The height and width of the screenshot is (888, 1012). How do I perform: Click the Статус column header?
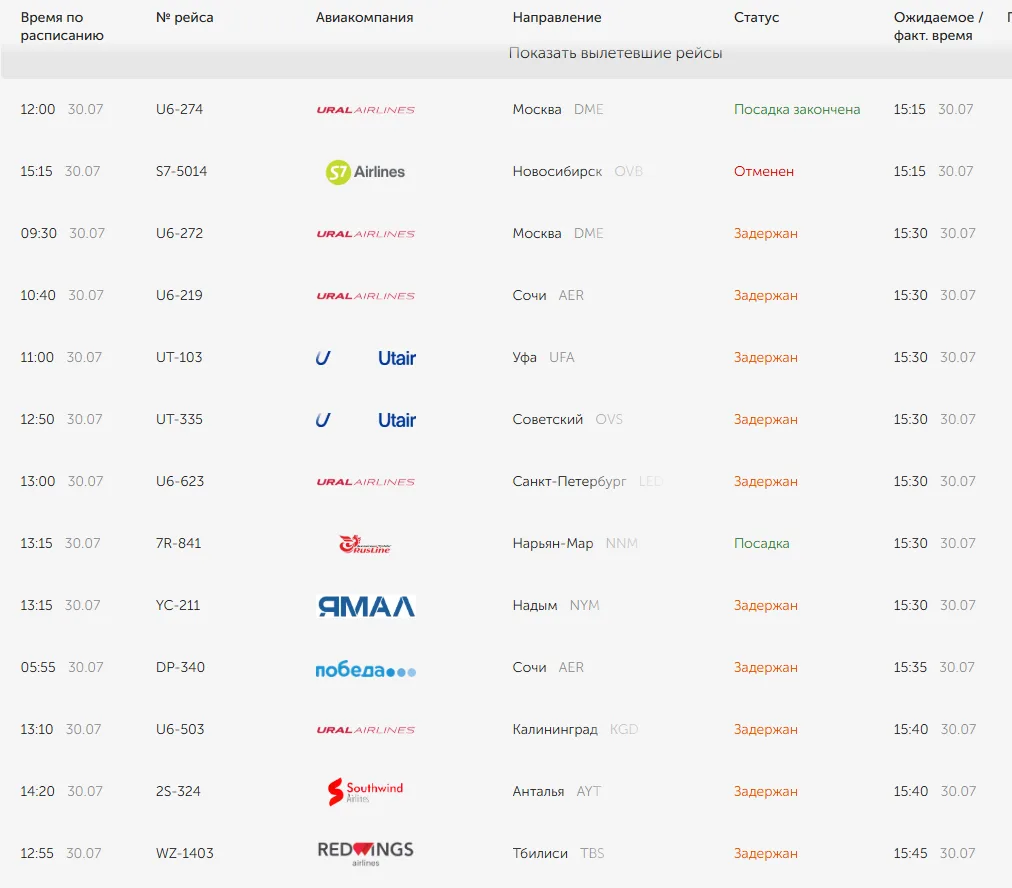[x=756, y=17]
